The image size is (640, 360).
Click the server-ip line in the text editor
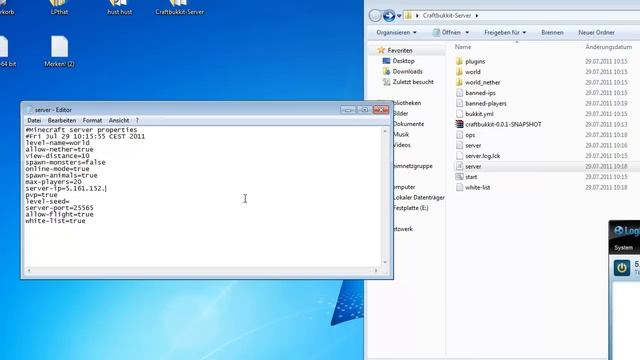coord(66,189)
